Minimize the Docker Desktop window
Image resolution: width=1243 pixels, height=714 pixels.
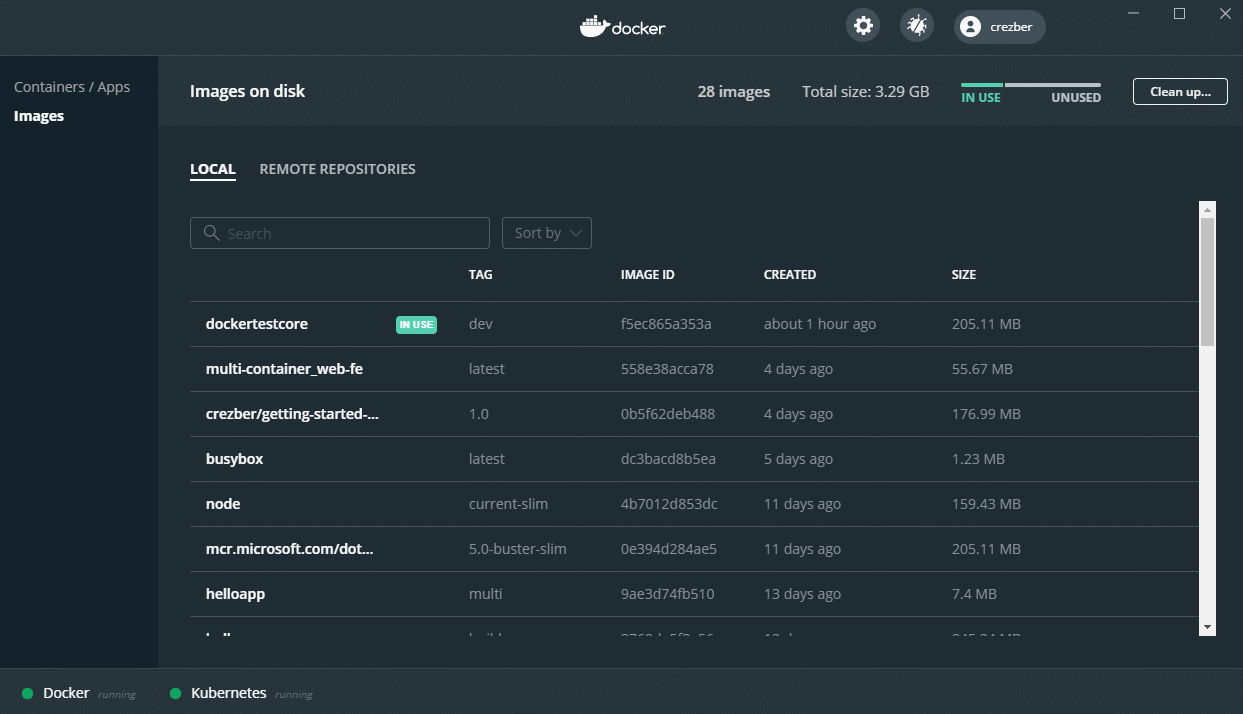pos(1134,13)
